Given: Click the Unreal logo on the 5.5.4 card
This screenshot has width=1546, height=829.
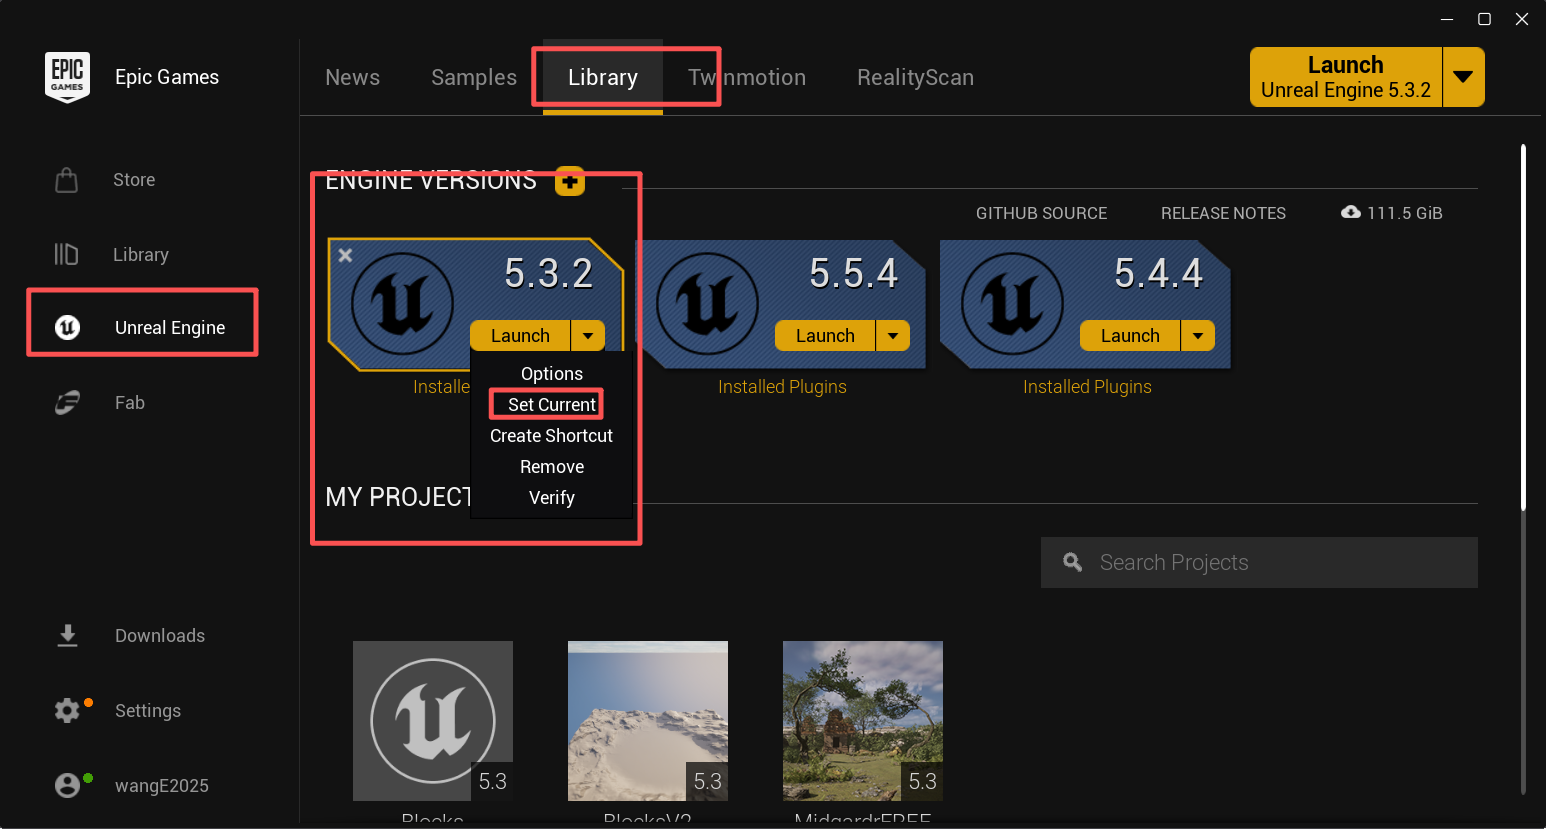Looking at the screenshot, I should (x=708, y=303).
